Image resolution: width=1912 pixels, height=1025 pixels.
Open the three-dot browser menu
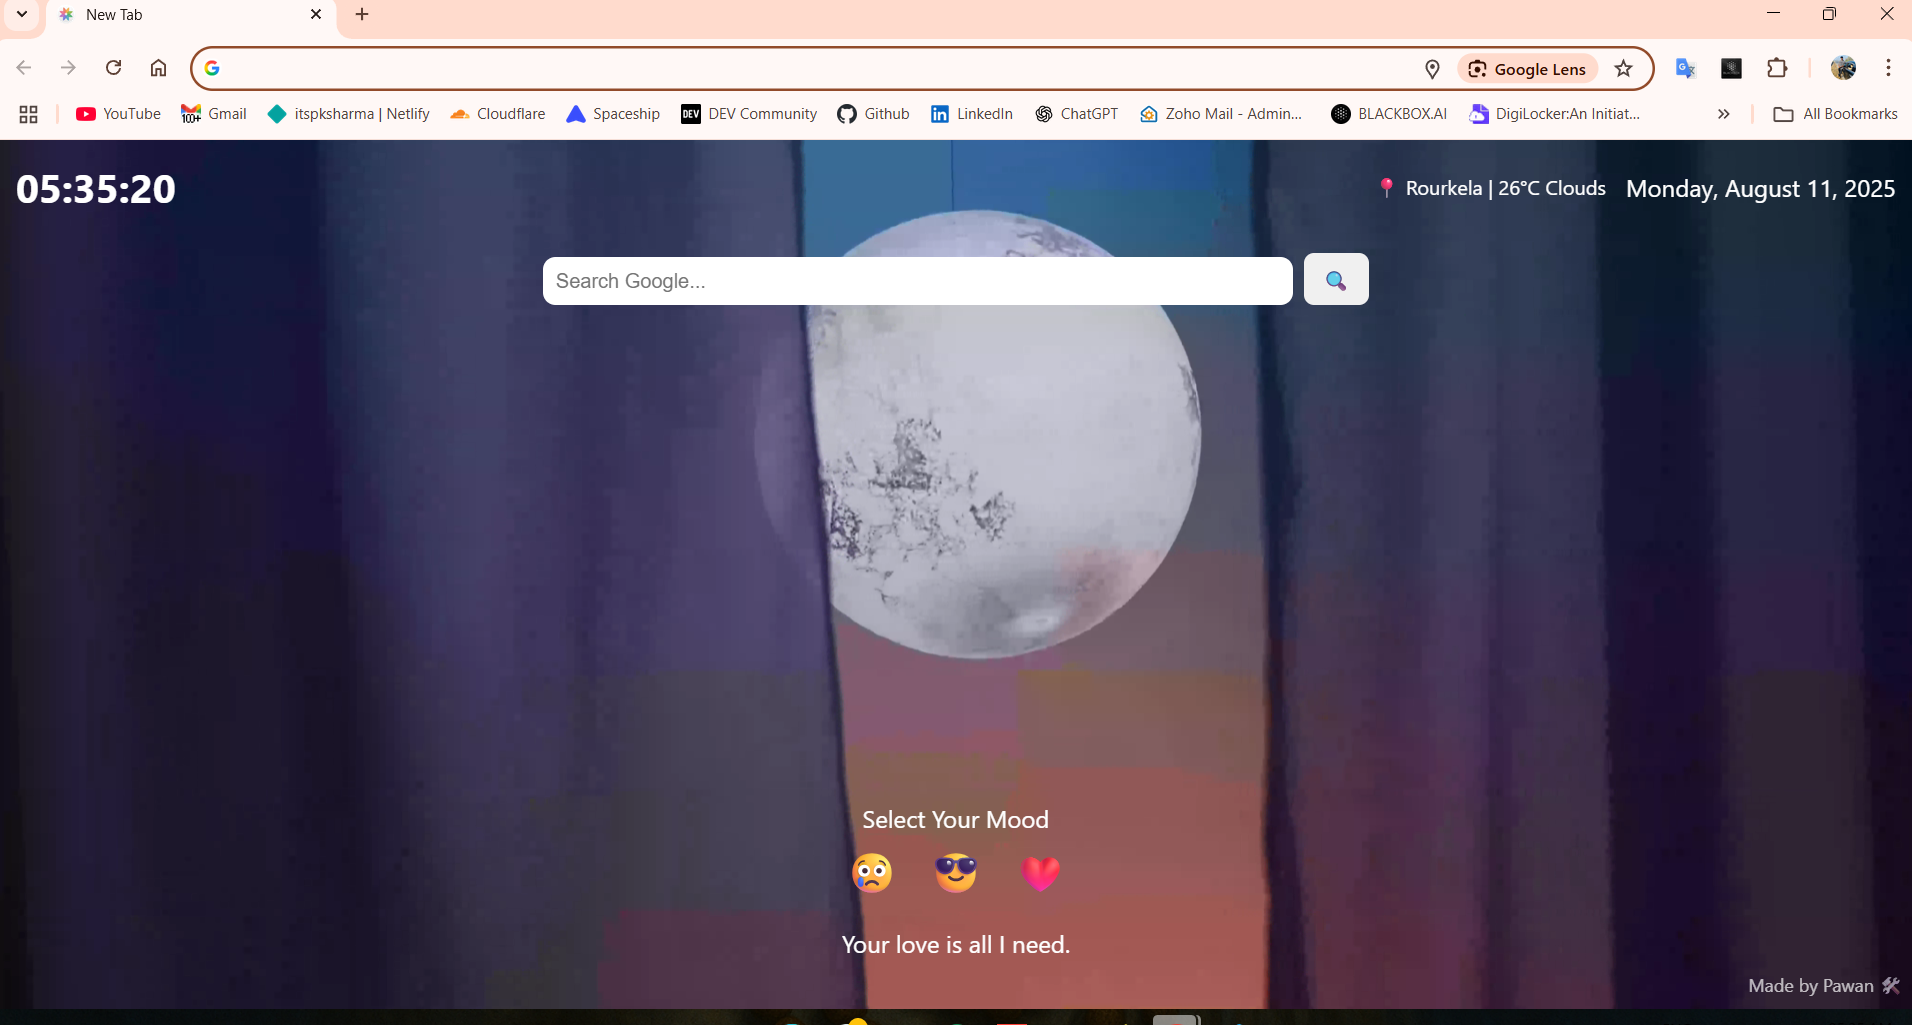pyautogui.click(x=1888, y=68)
